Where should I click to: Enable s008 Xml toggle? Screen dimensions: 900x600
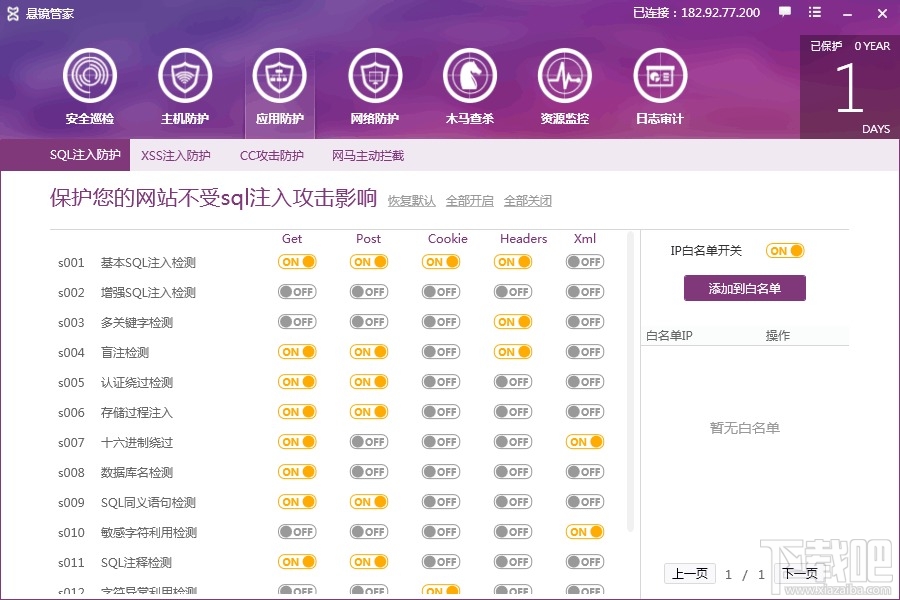point(585,471)
